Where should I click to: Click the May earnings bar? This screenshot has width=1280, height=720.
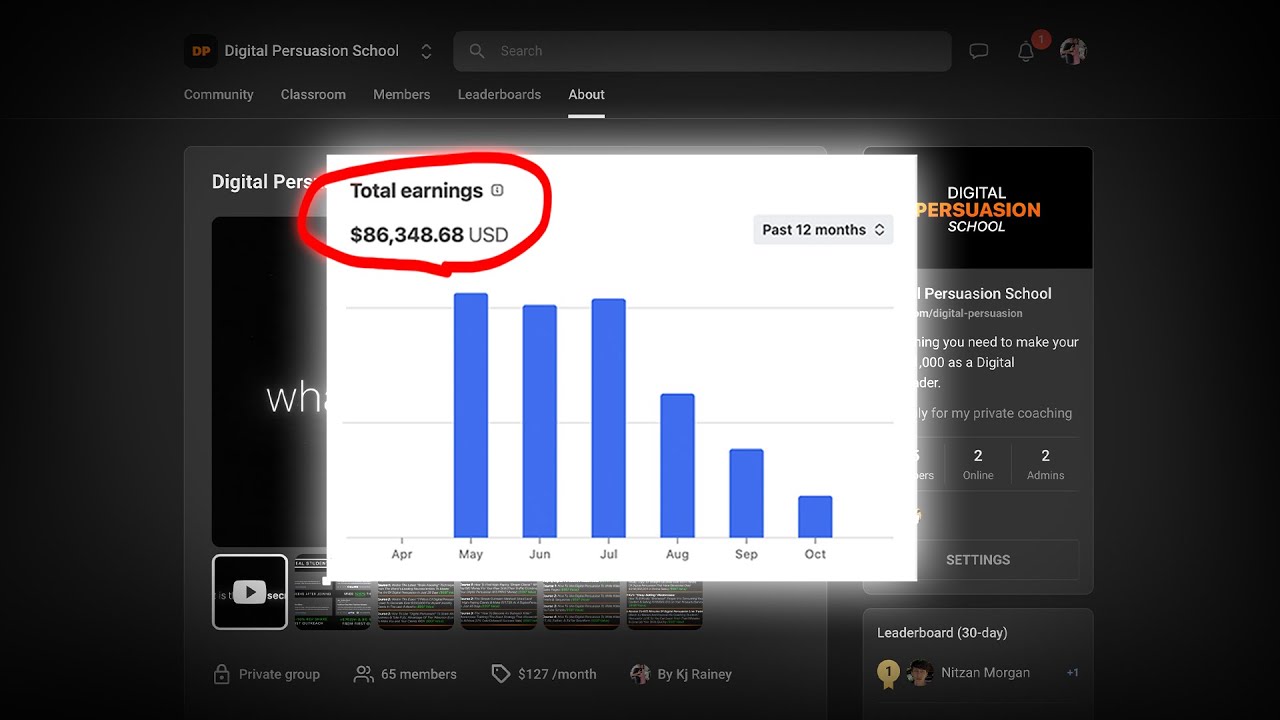pos(471,415)
